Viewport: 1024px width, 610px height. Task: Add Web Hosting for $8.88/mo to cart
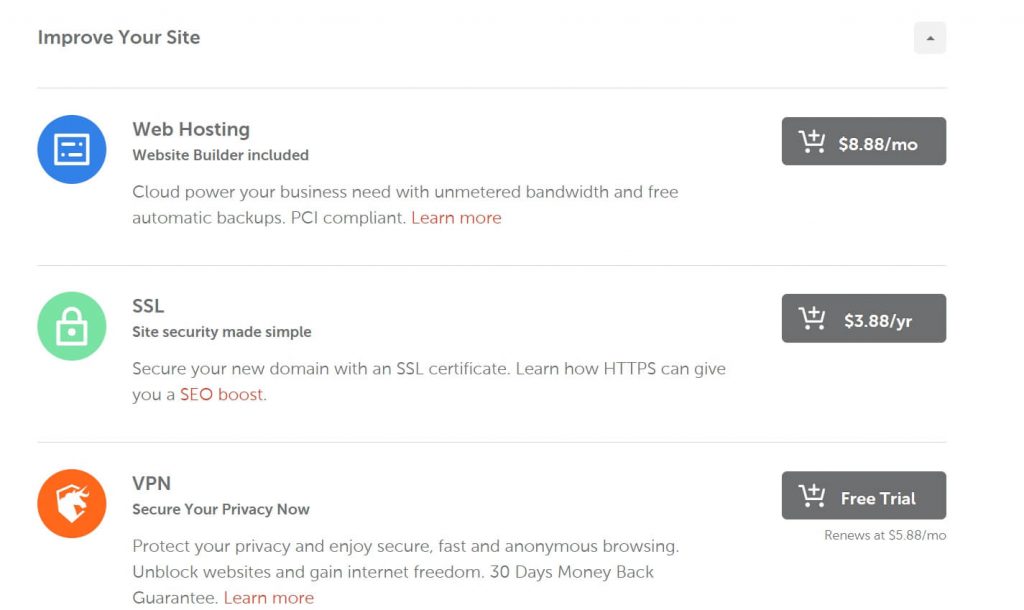click(x=863, y=141)
